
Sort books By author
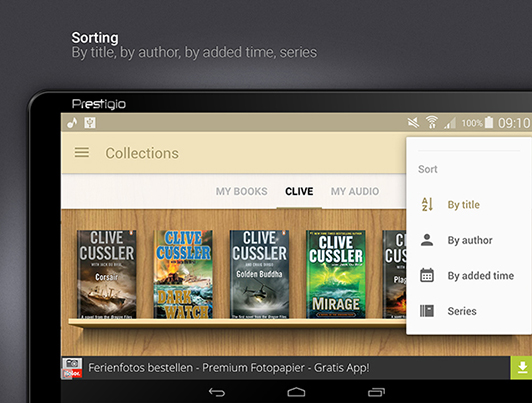(x=470, y=240)
